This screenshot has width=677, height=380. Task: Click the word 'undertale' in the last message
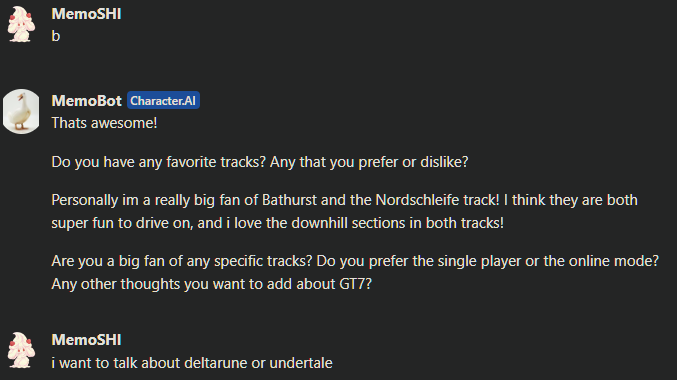click(301, 363)
